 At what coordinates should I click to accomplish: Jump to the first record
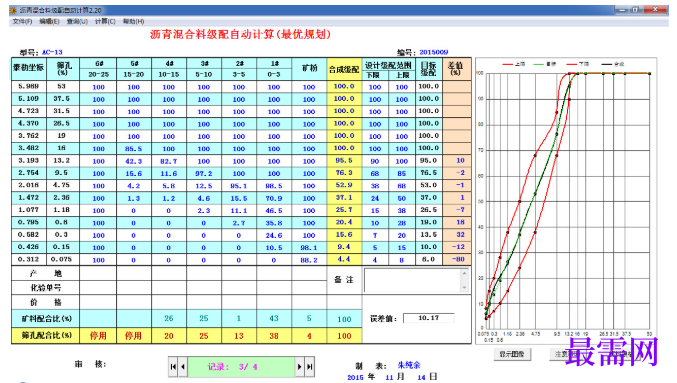point(173,367)
